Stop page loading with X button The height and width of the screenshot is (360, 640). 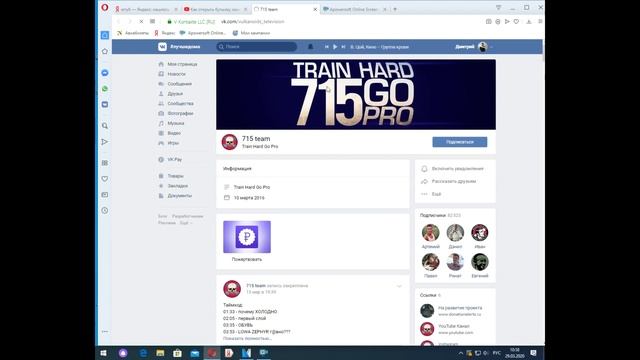pyautogui.click(x=141, y=22)
